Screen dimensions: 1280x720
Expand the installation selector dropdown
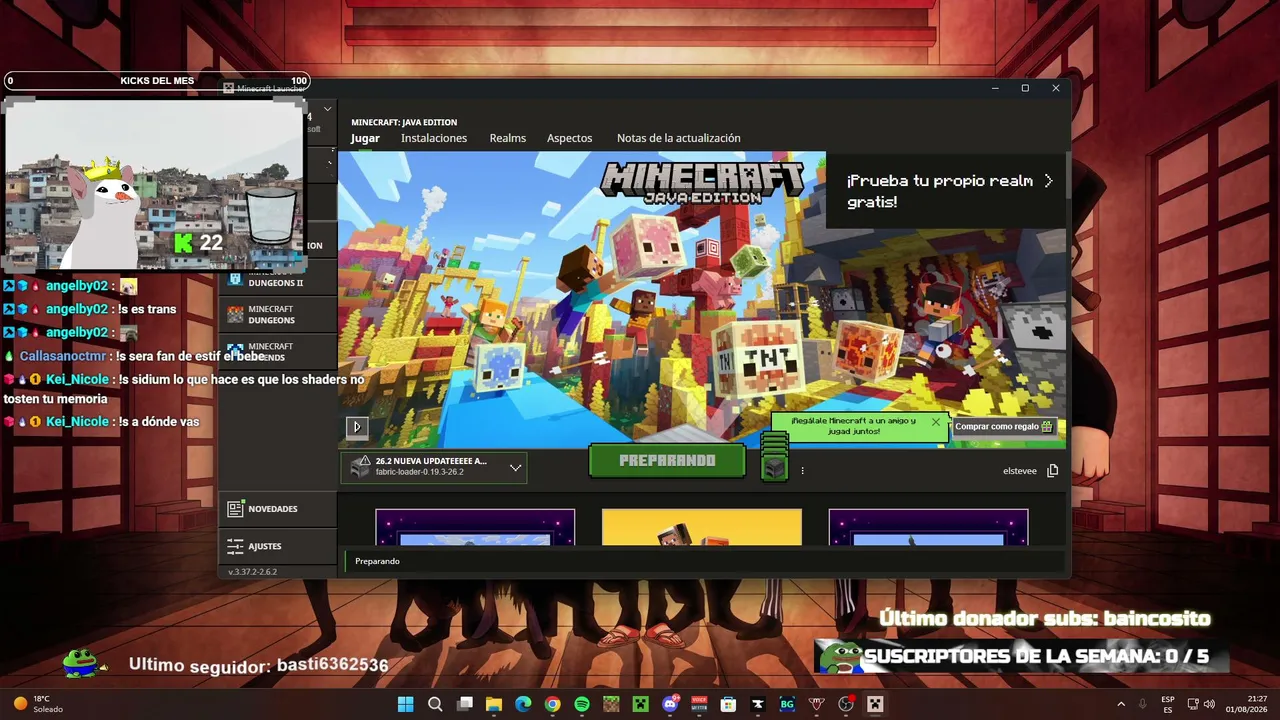coord(516,467)
